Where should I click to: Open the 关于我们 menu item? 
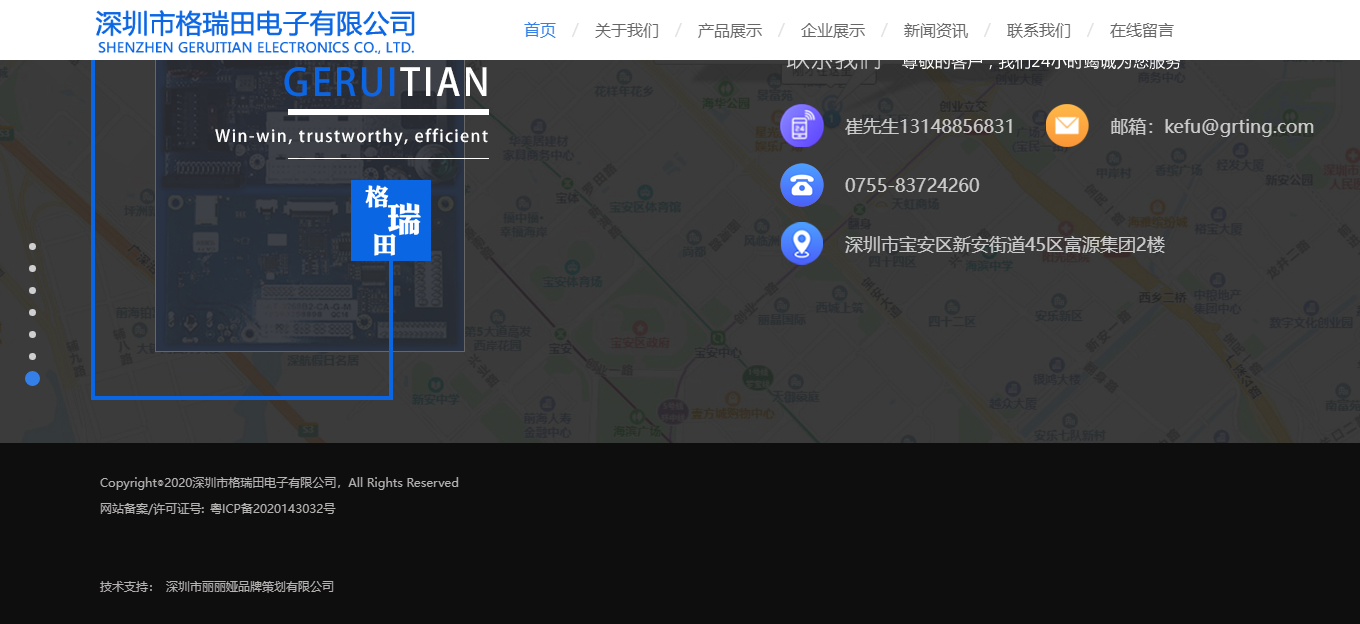[x=627, y=30]
